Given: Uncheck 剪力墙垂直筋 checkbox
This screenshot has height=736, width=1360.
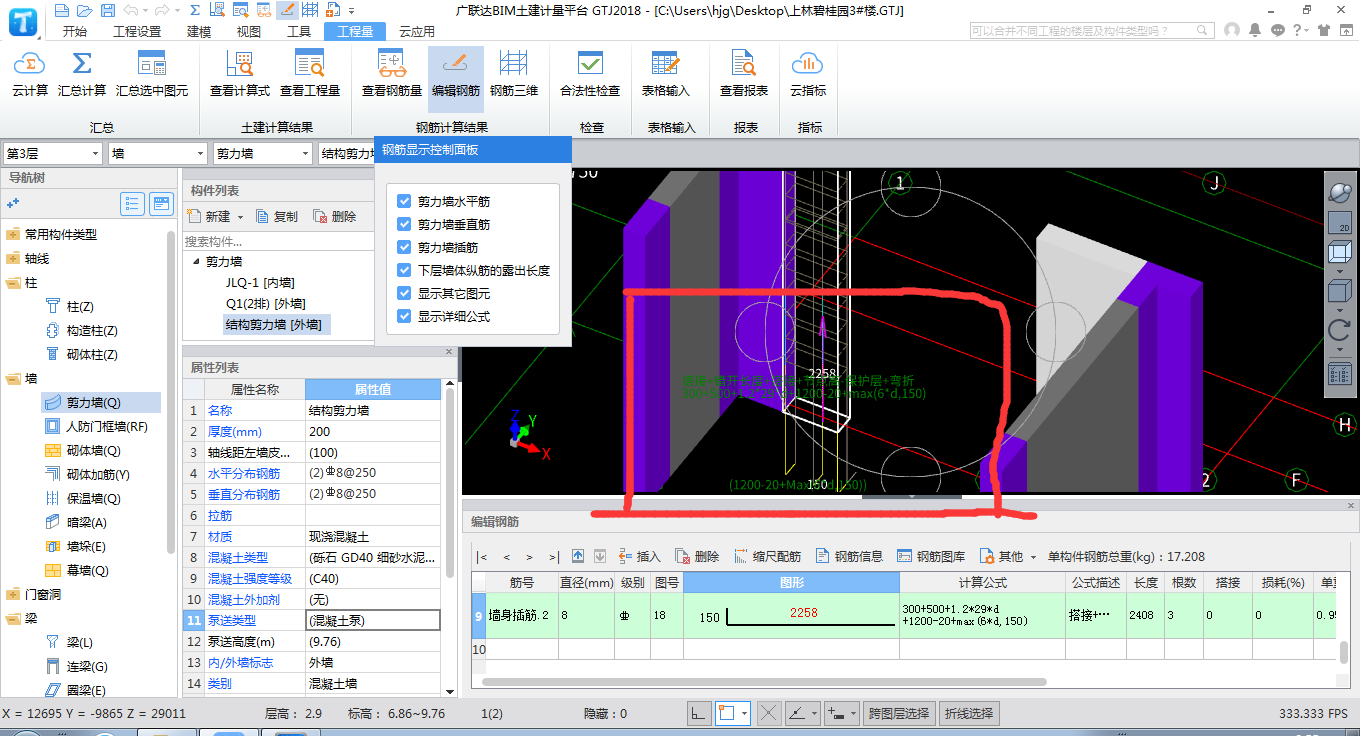Looking at the screenshot, I should coord(404,224).
